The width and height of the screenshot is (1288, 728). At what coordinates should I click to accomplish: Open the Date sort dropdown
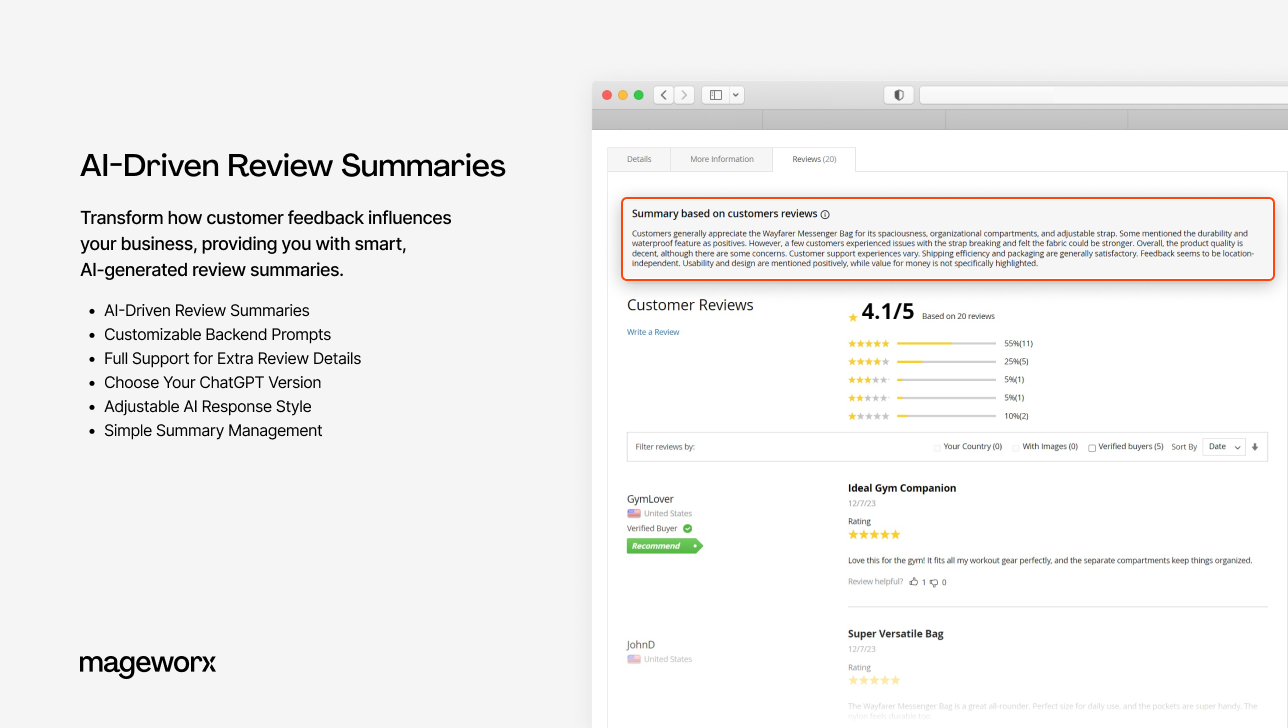(1222, 446)
